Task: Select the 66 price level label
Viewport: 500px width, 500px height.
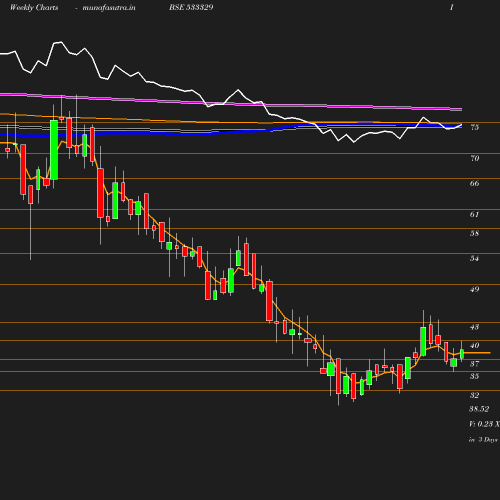Action: pos(475,183)
